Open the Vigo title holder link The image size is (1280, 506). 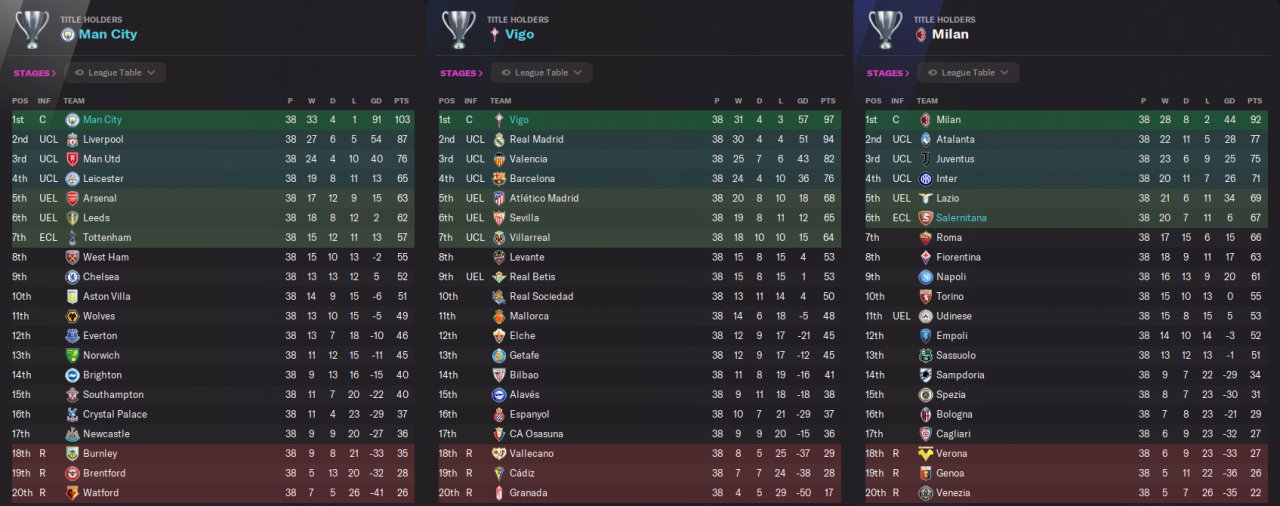coord(520,35)
